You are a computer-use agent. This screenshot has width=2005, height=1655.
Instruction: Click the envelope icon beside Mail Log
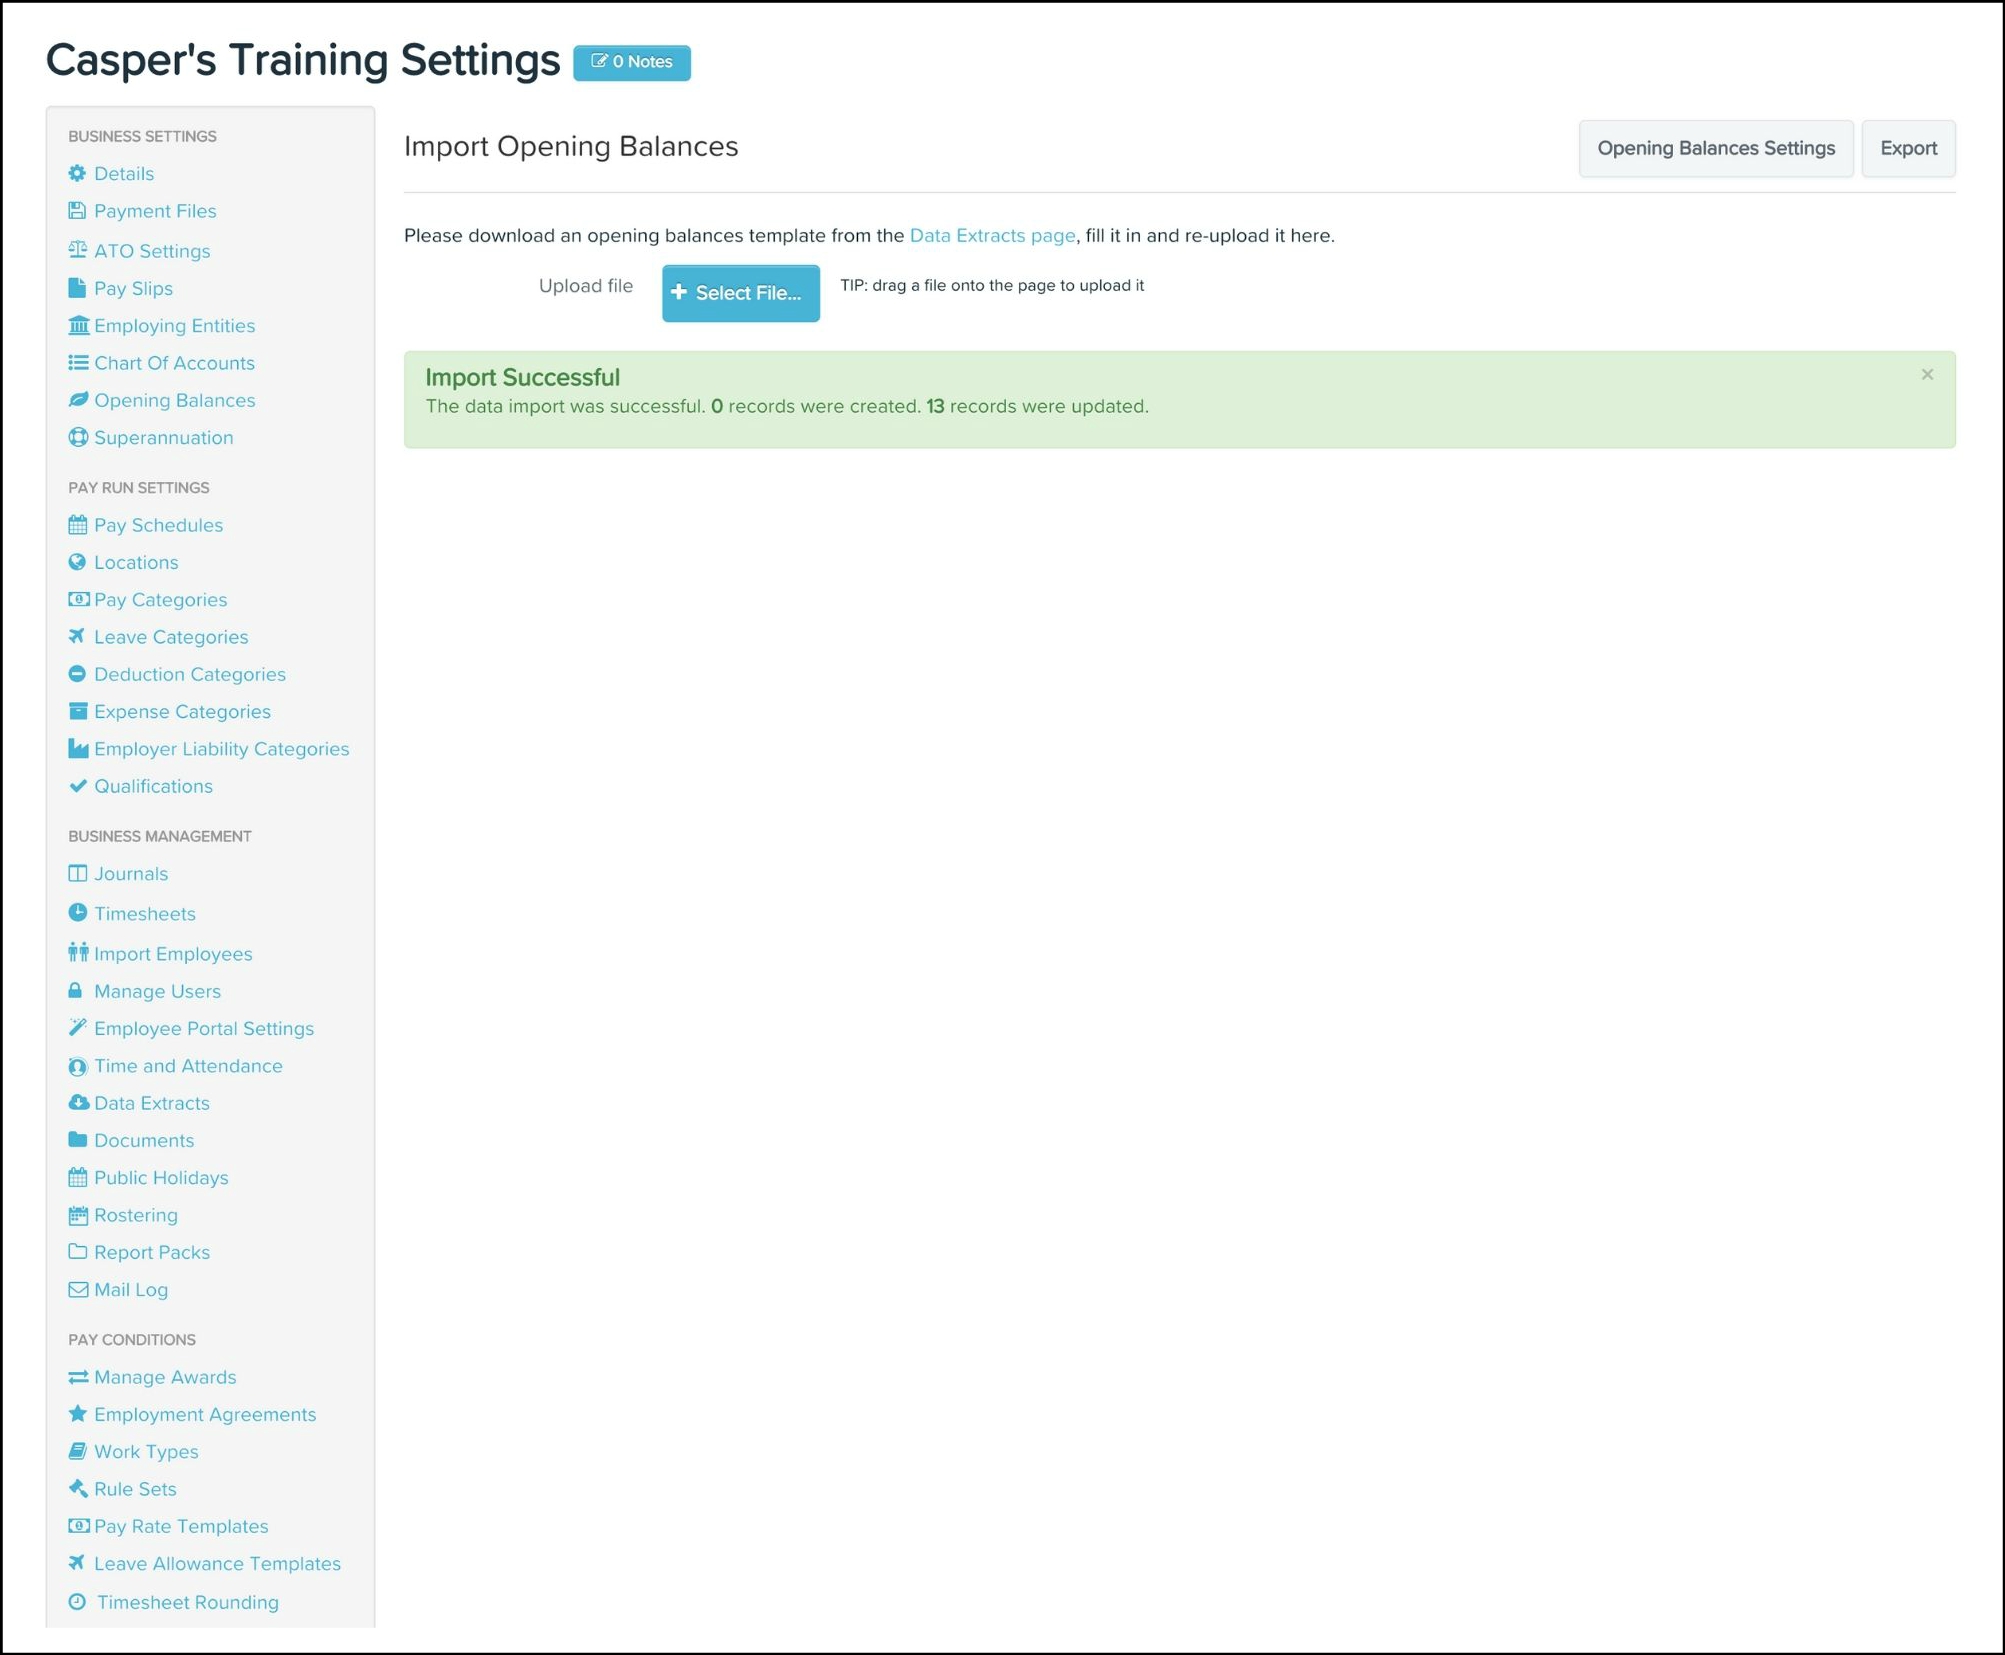[77, 1289]
